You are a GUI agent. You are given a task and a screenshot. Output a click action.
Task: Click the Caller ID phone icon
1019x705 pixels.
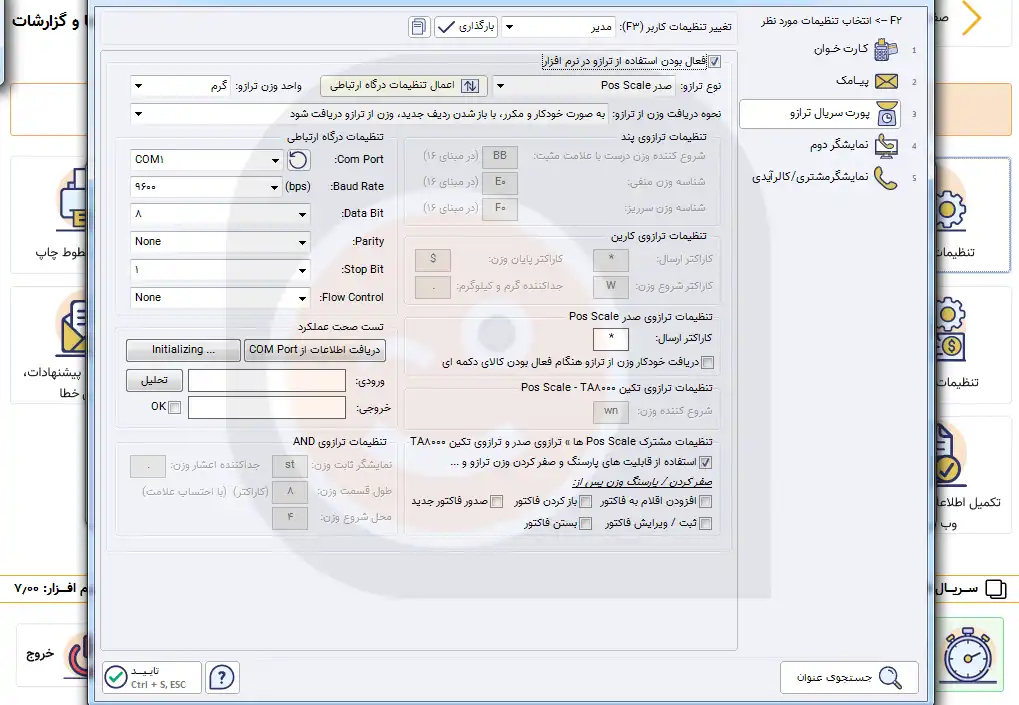[x=885, y=178]
